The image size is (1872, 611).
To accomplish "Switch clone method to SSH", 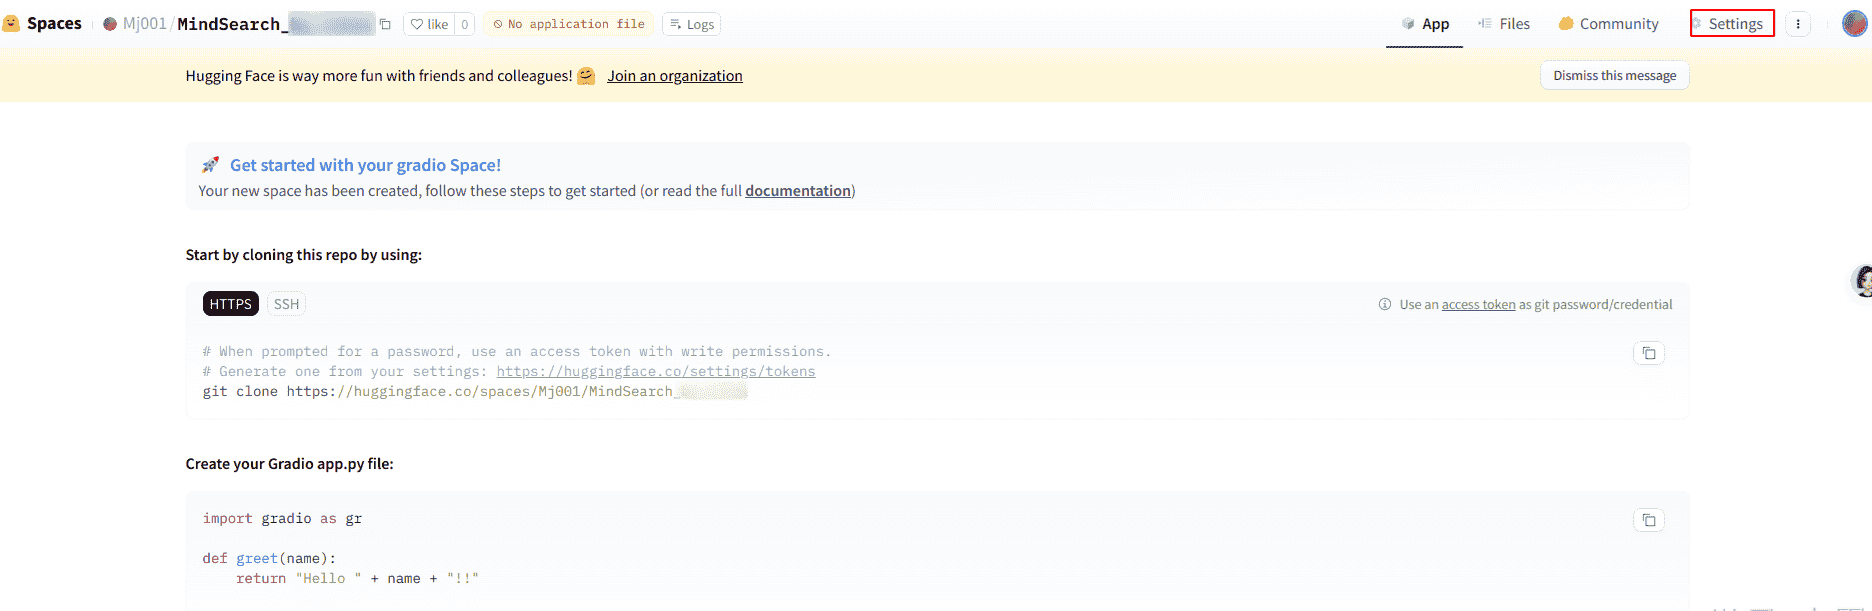I will click(286, 304).
